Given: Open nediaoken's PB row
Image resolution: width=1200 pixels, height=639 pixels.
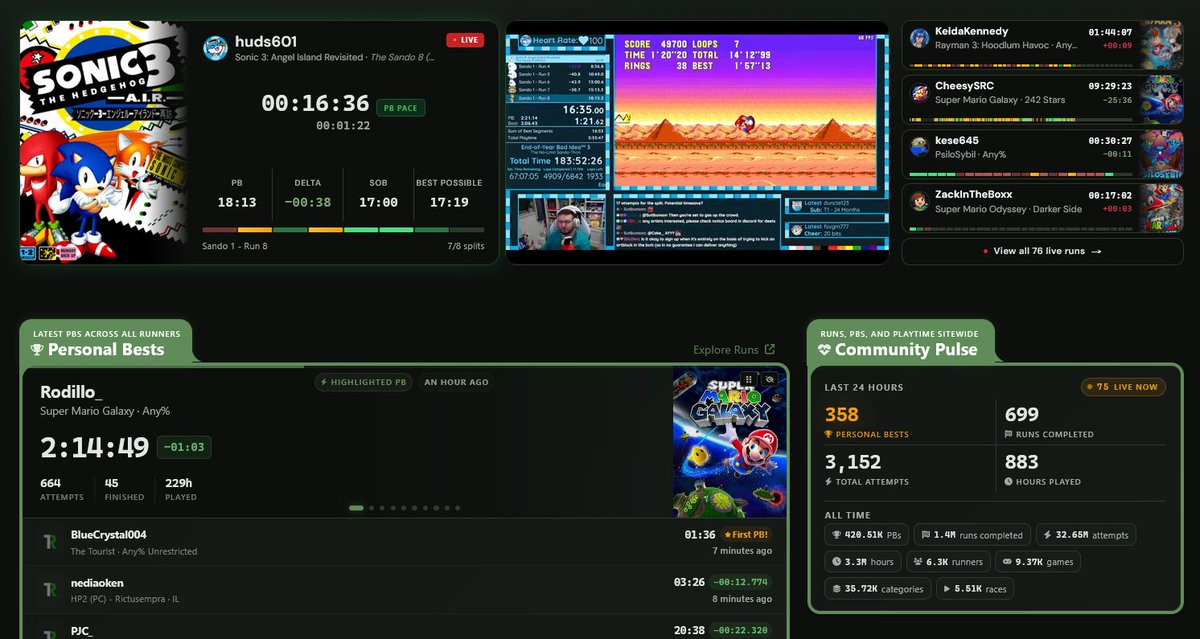Looking at the screenshot, I should [x=405, y=589].
